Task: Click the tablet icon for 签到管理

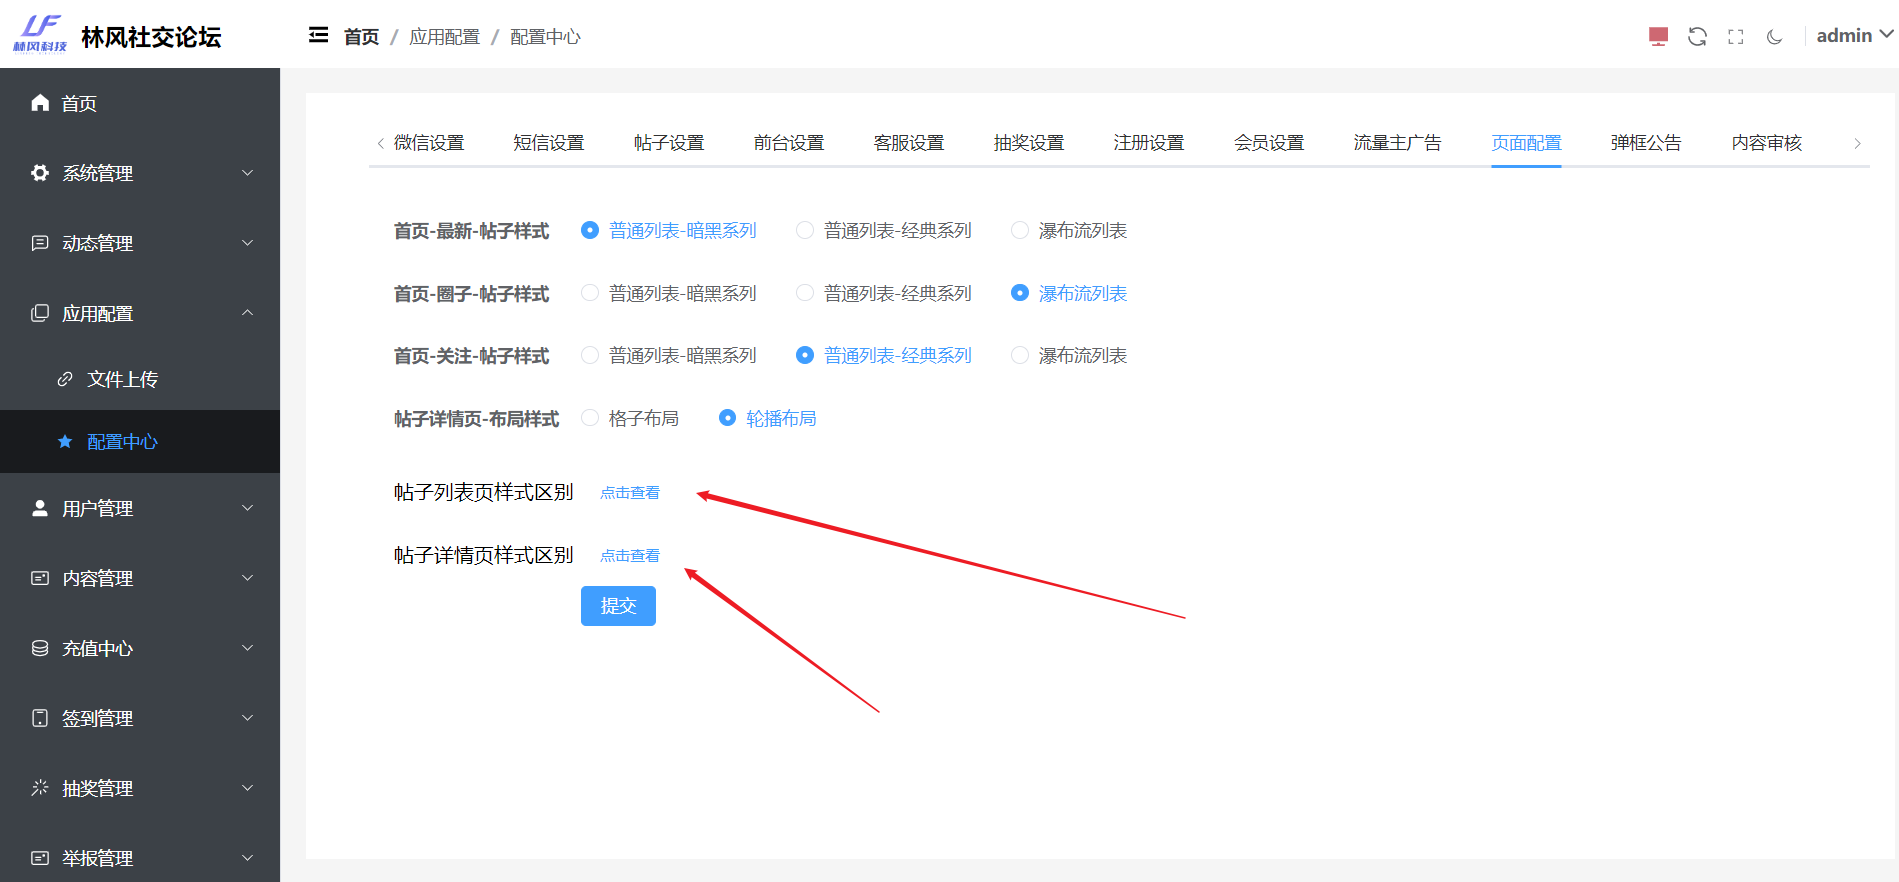Action: coord(40,718)
